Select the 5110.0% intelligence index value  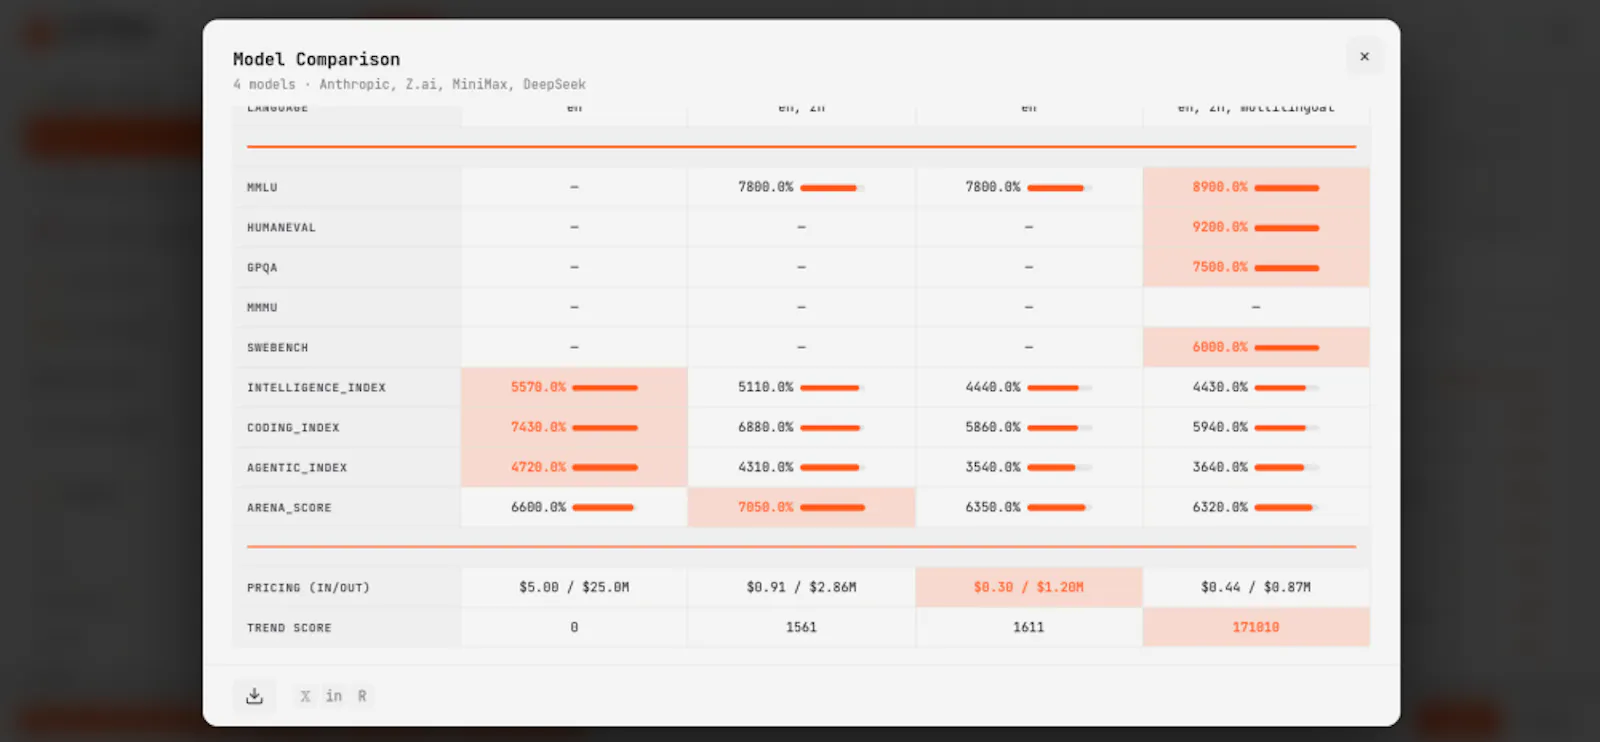(766, 387)
